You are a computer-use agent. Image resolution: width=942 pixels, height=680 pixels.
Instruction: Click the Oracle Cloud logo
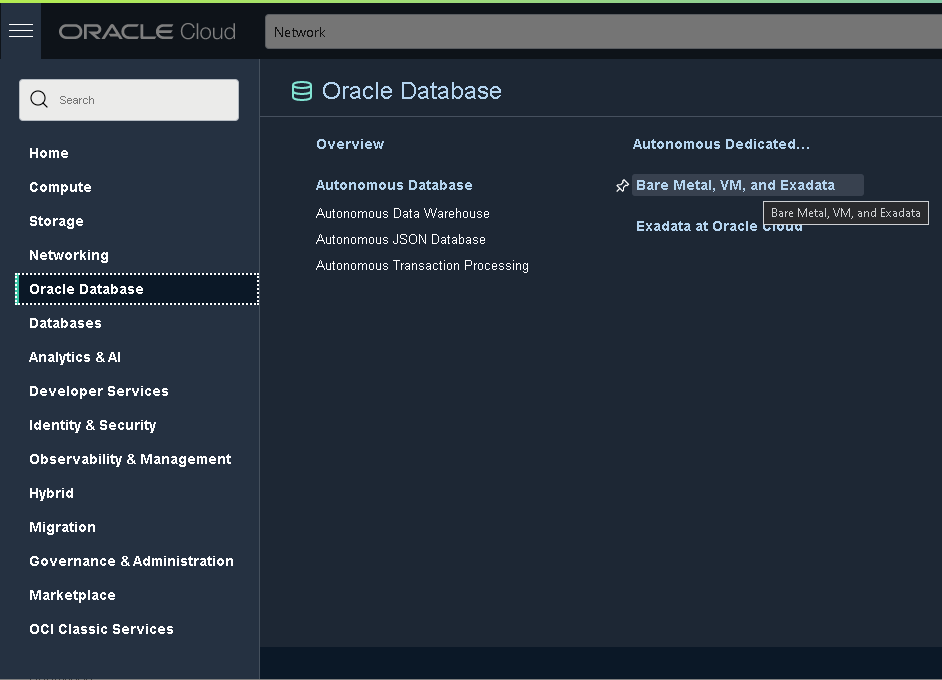tap(146, 31)
